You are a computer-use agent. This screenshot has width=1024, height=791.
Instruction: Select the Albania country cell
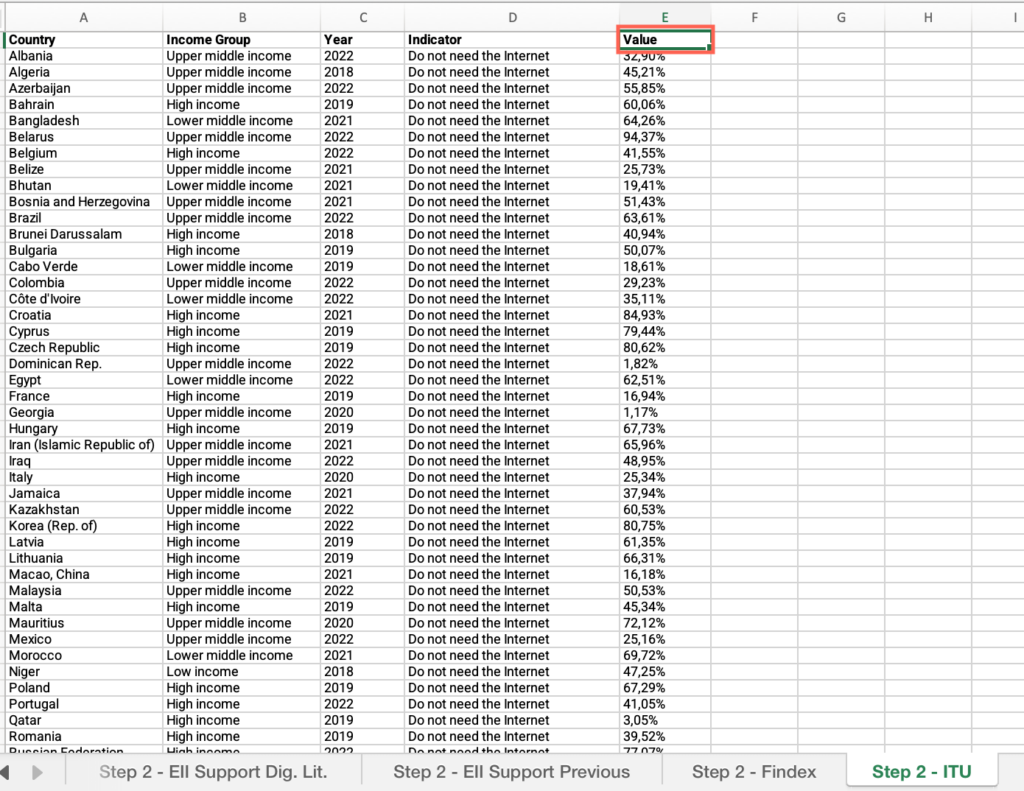click(x=84, y=56)
